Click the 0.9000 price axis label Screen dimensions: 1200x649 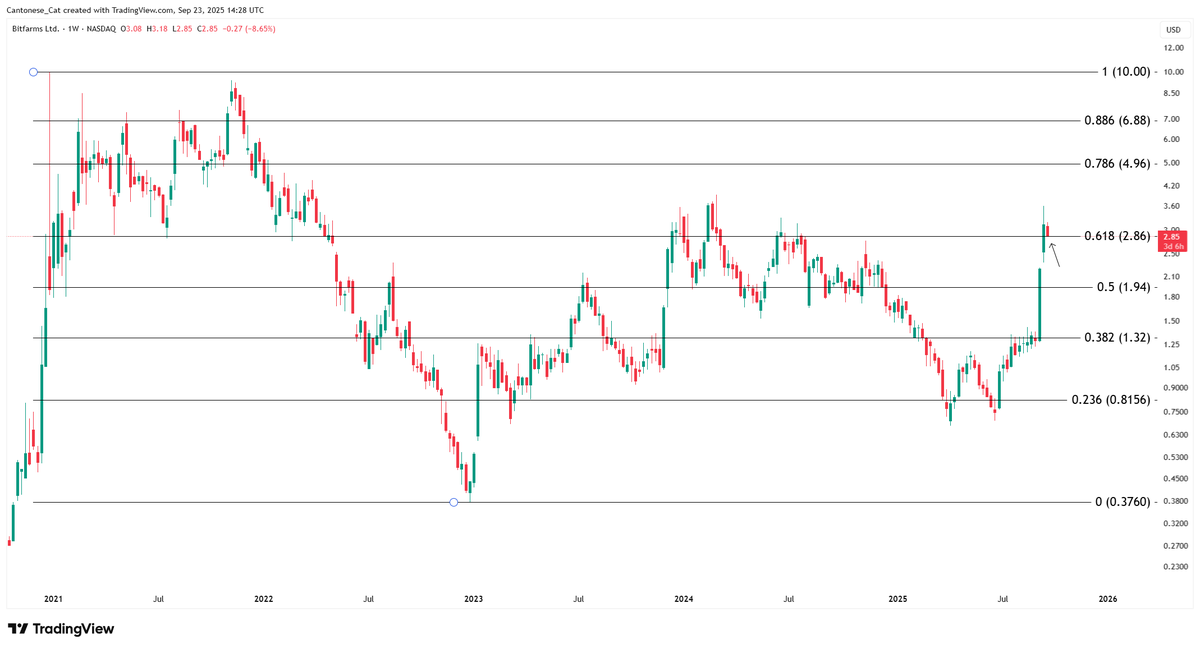1176,388
